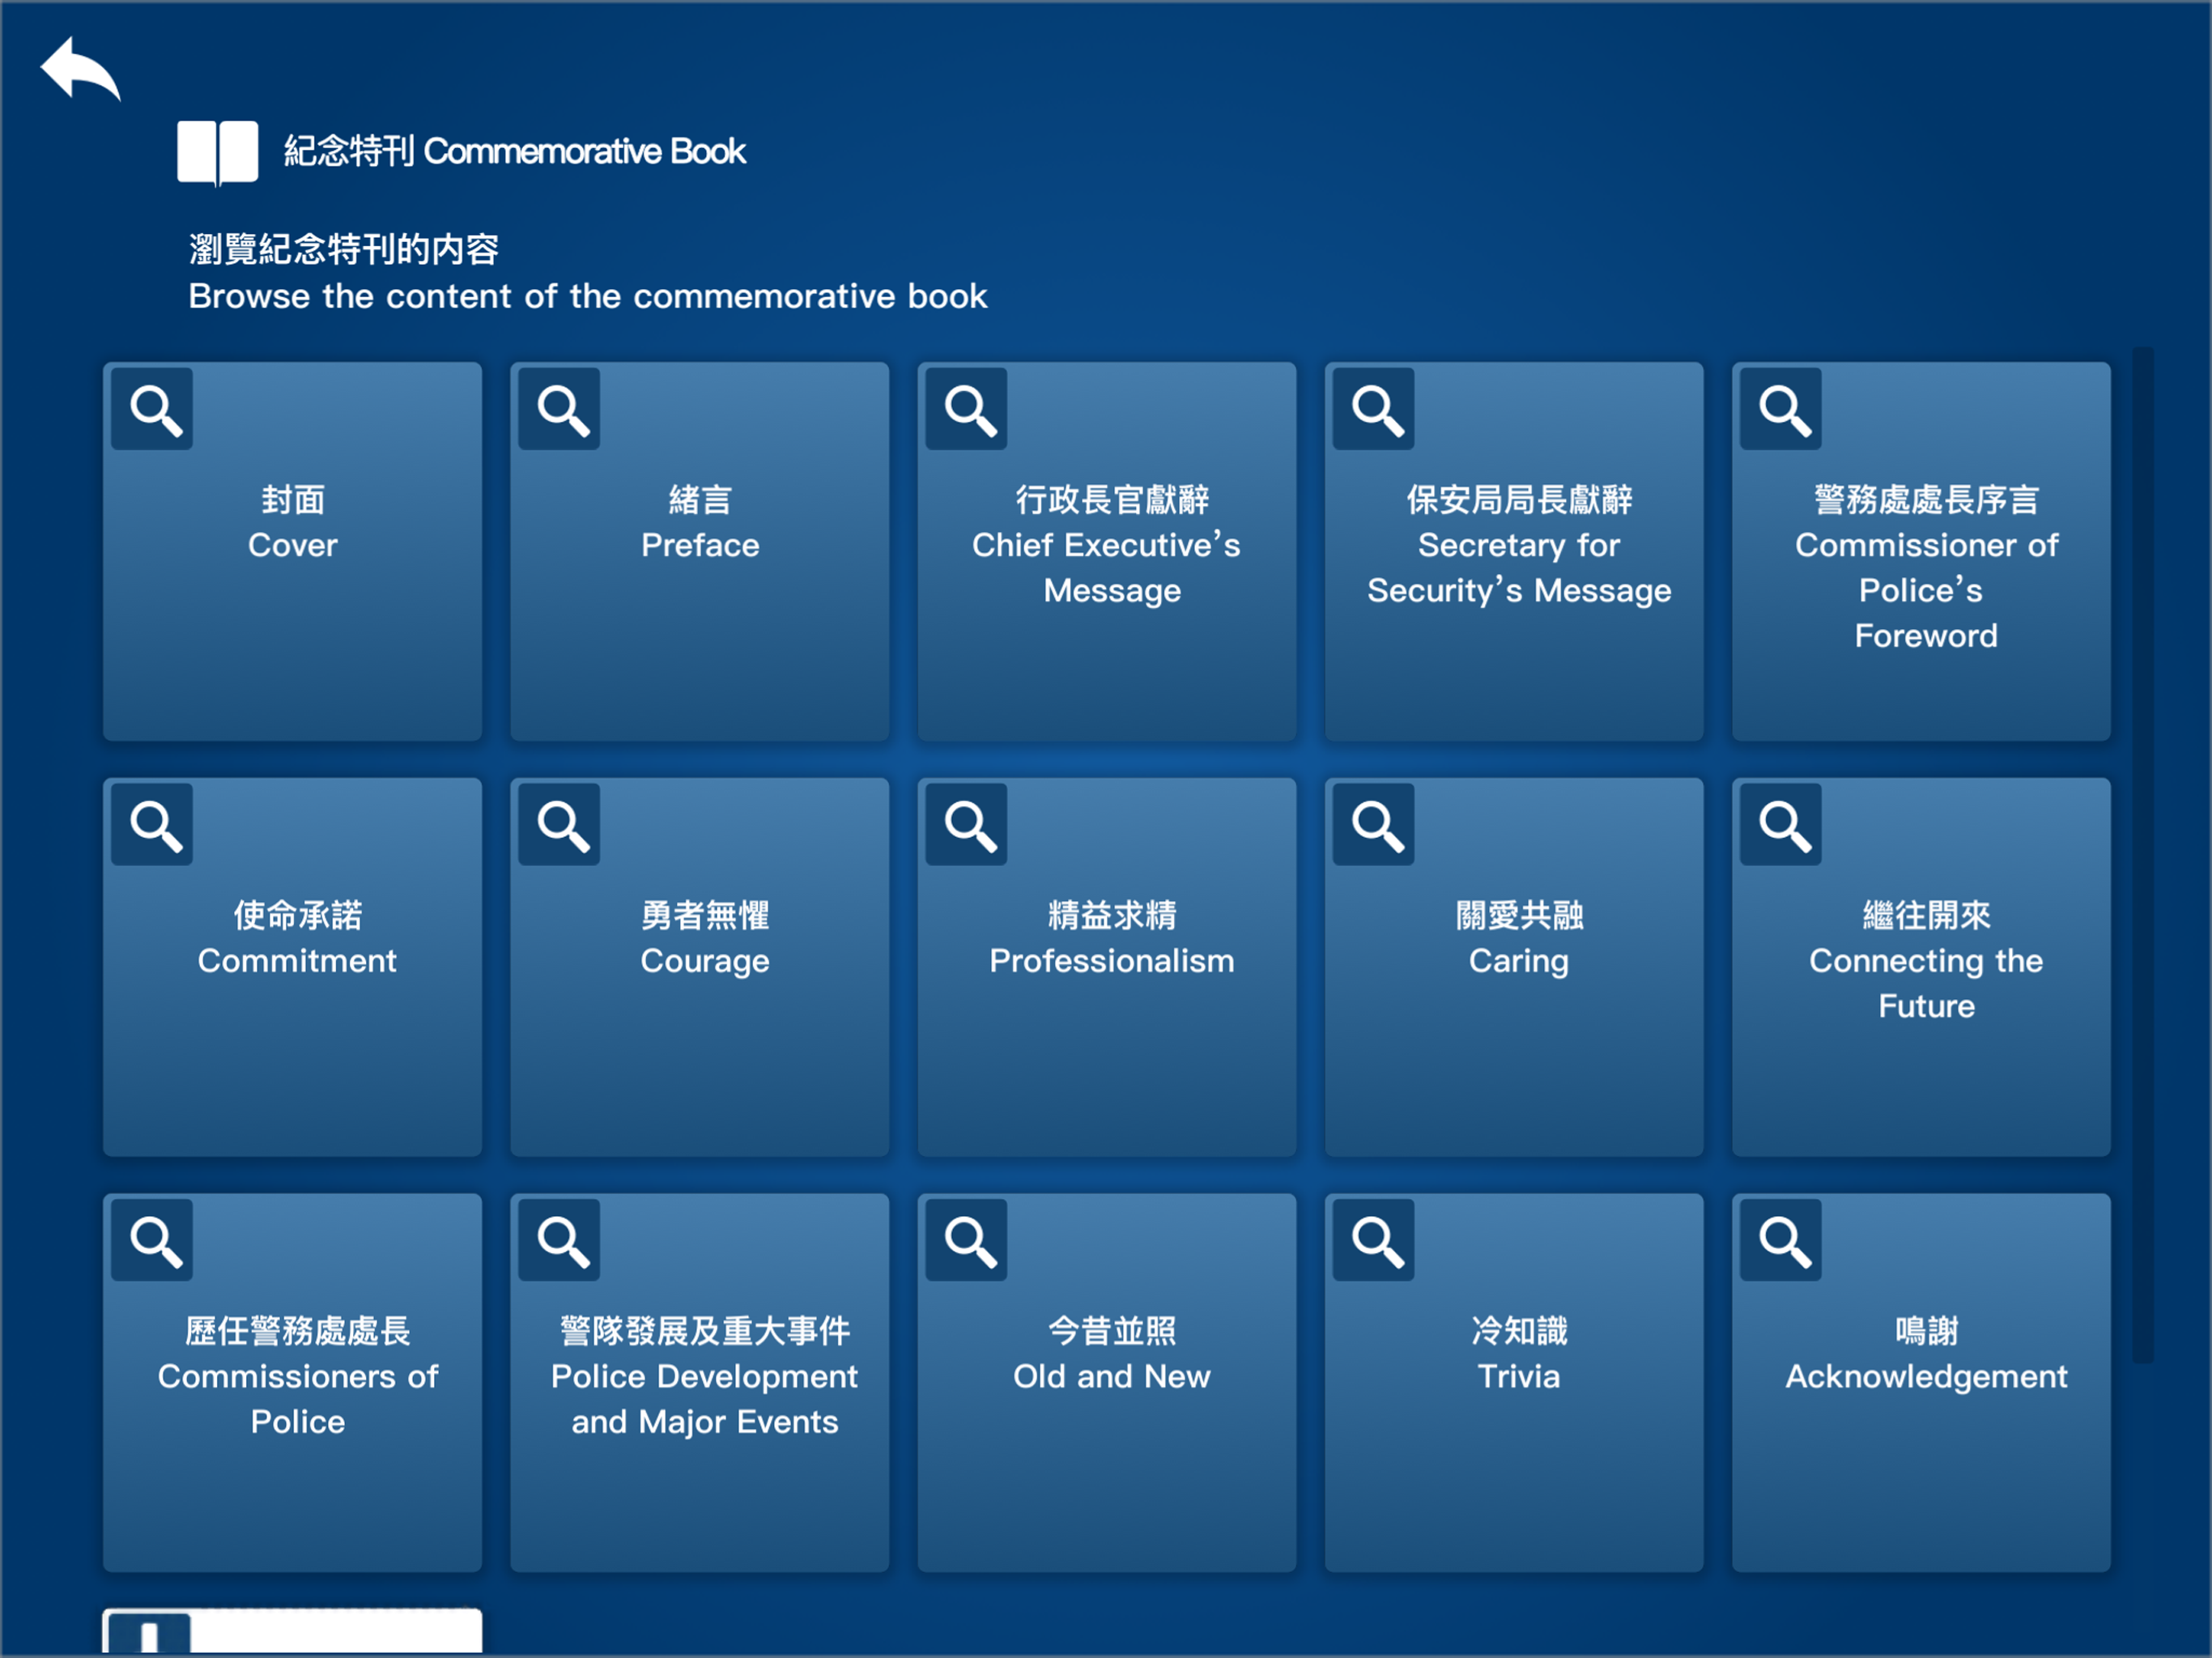Click the magnifier icon on Caring tile
Viewport: 2212px width, 1658px height.
[x=1373, y=825]
